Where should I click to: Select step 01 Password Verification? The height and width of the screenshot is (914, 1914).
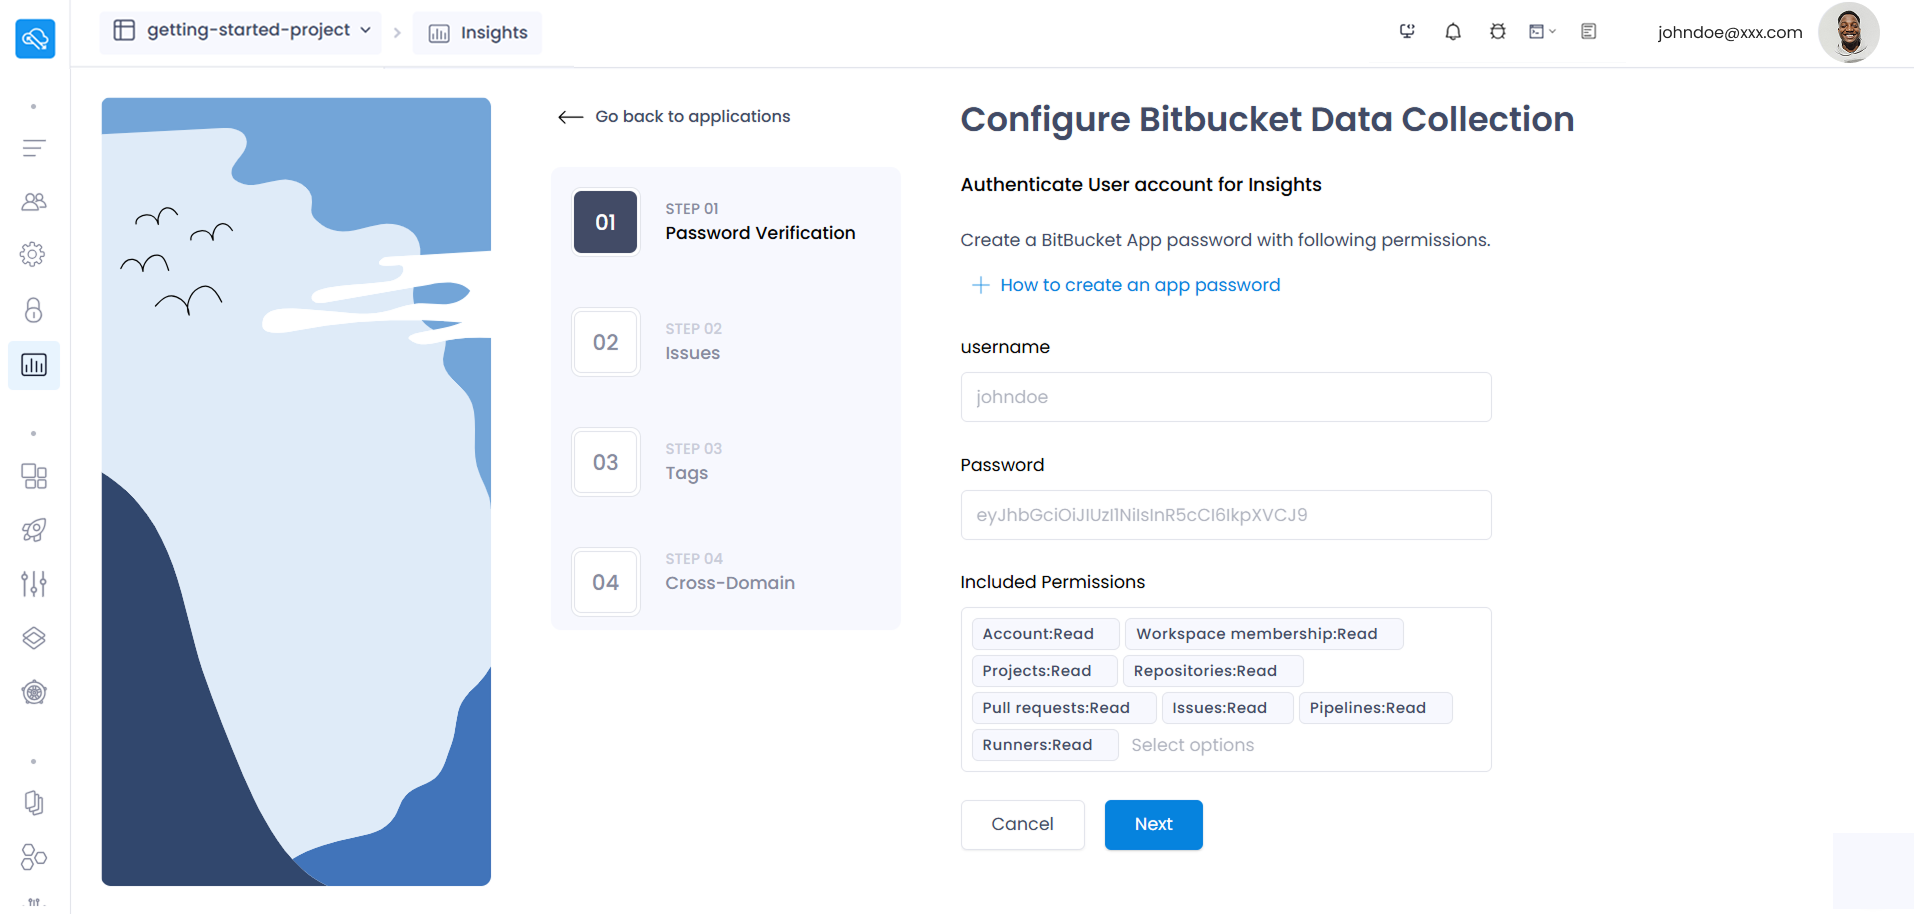tap(726, 222)
